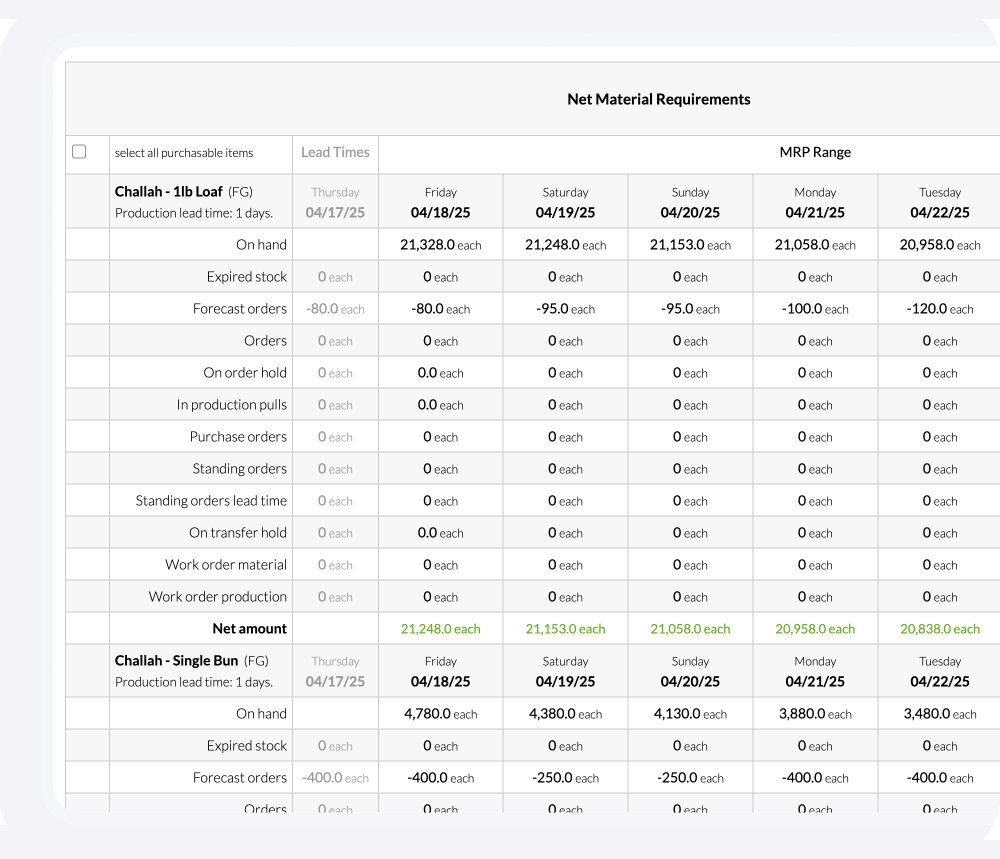Select the On hand value 3,480.0 each
1000x859 pixels.
939,713
